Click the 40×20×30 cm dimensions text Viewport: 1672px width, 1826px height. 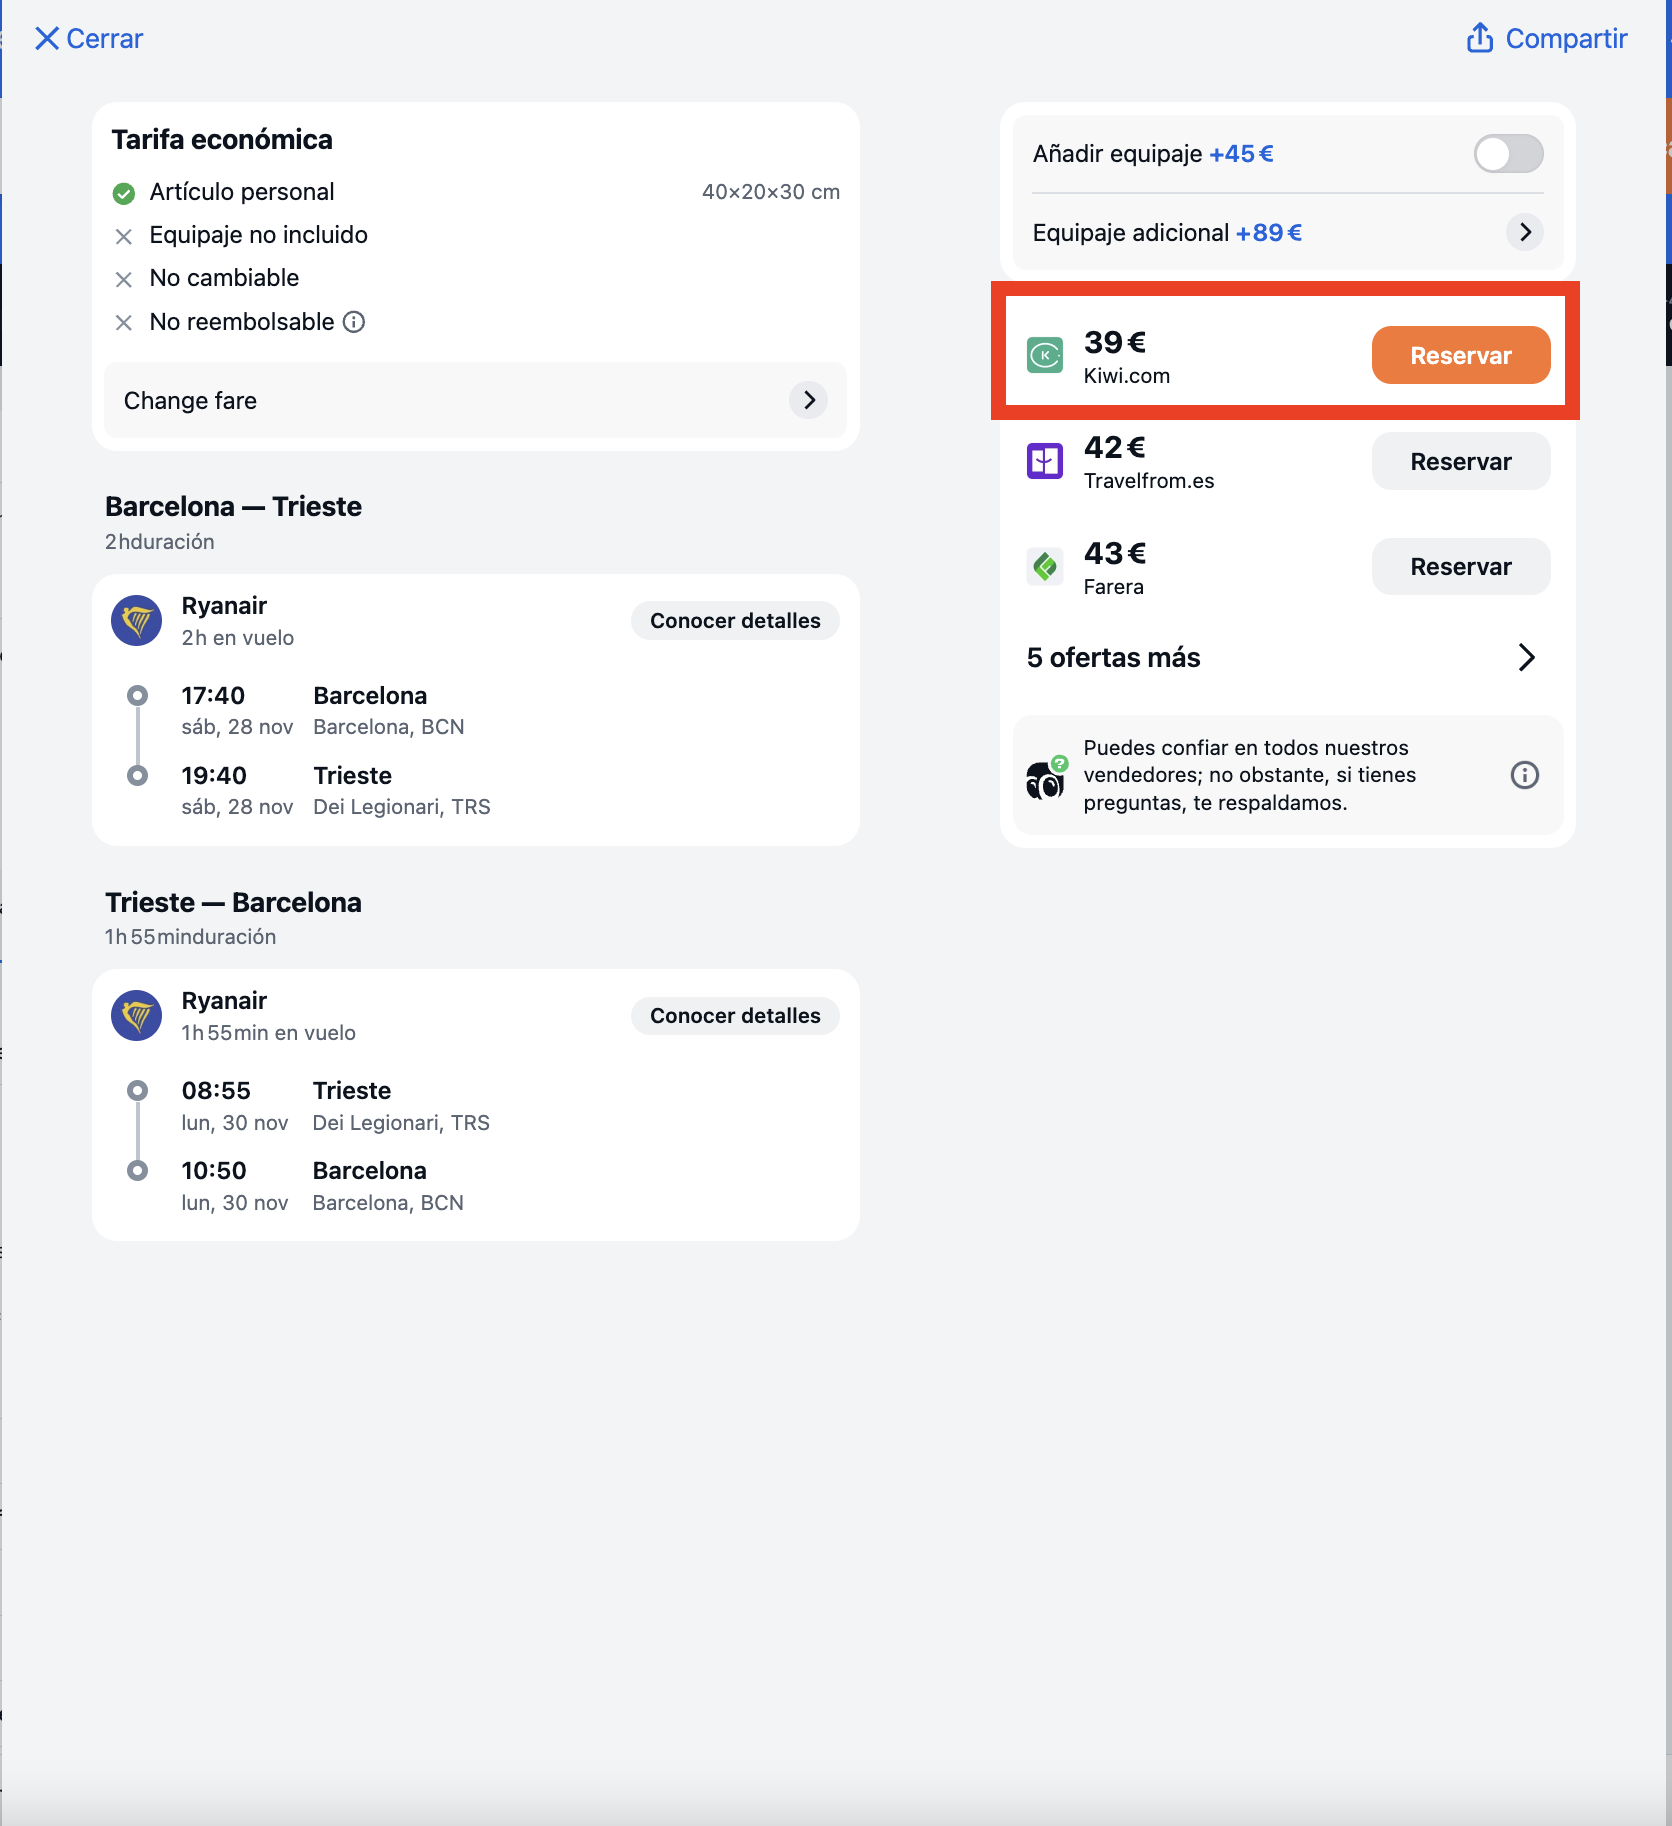(771, 192)
